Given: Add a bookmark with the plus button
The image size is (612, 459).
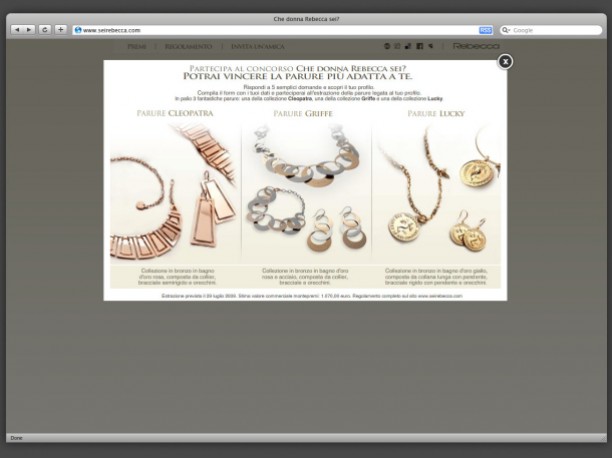Looking at the screenshot, I should coord(60,30).
